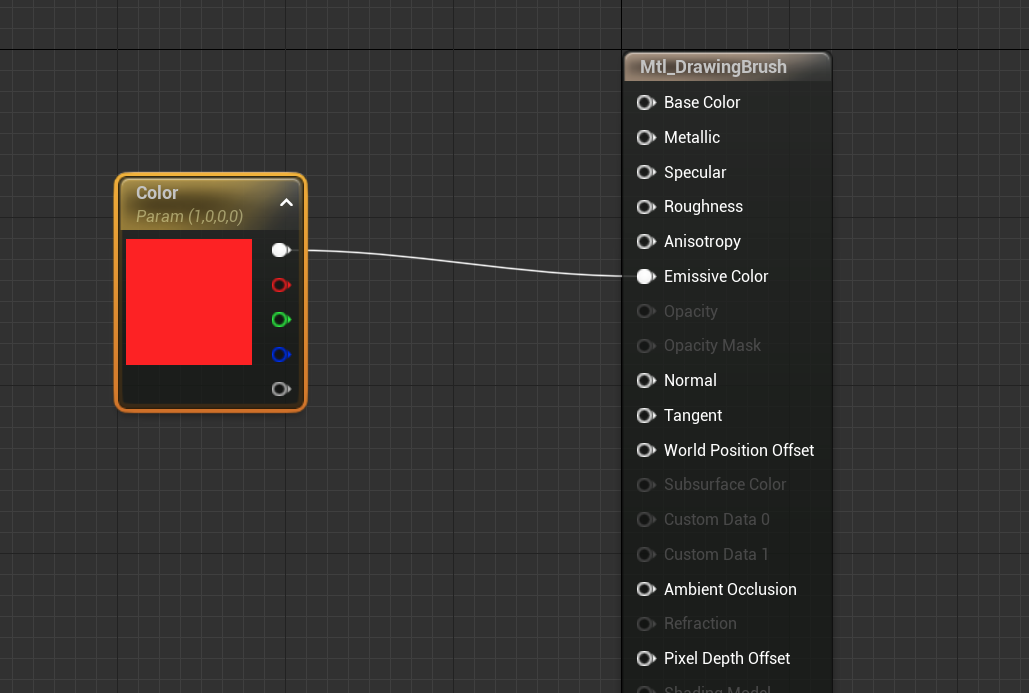Click the Base Color label
This screenshot has width=1029, height=693.
[x=702, y=102]
